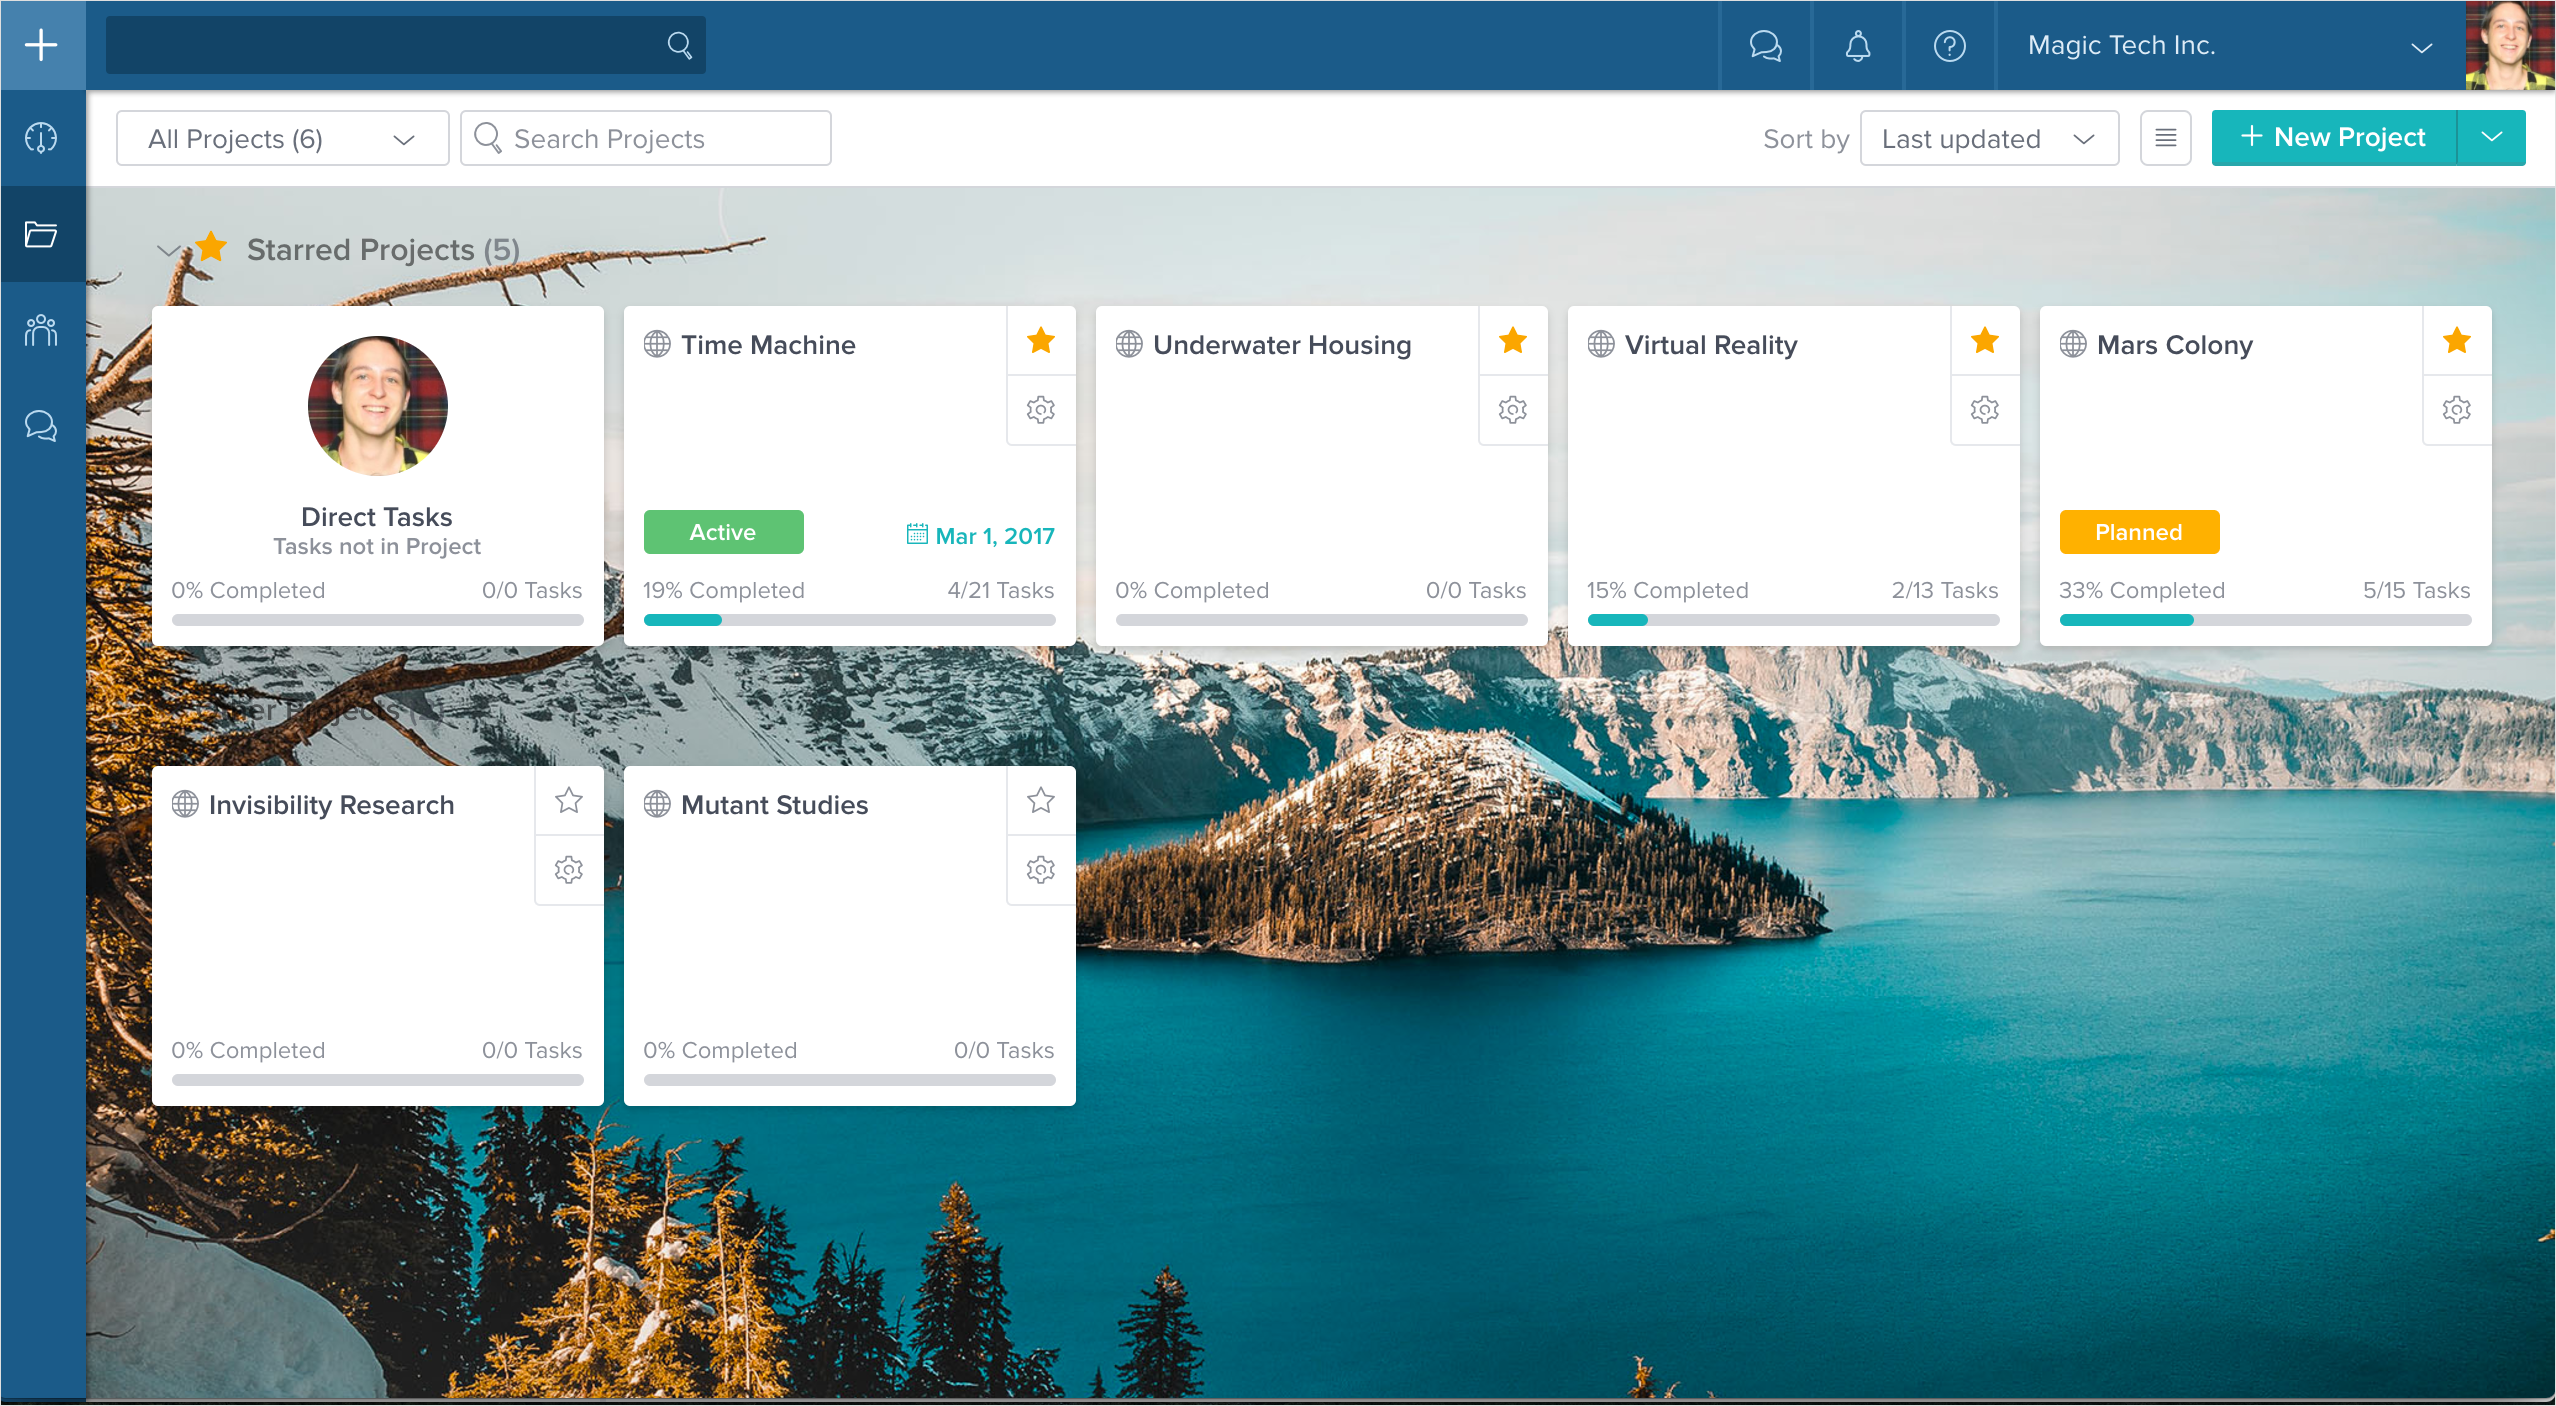Star the Invisibility Research project
2556x1406 pixels.
point(568,800)
